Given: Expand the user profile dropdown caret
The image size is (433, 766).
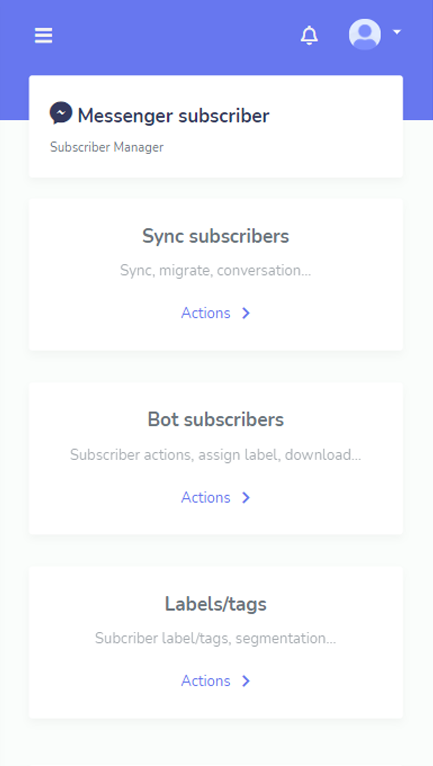Looking at the screenshot, I should pyautogui.click(x=397, y=32).
